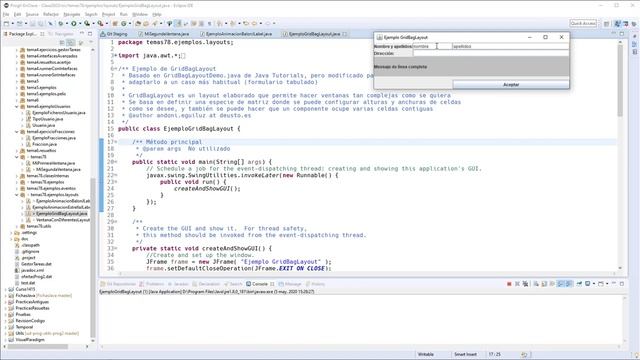Click the Debug toolbar icon

(x=60, y=24)
